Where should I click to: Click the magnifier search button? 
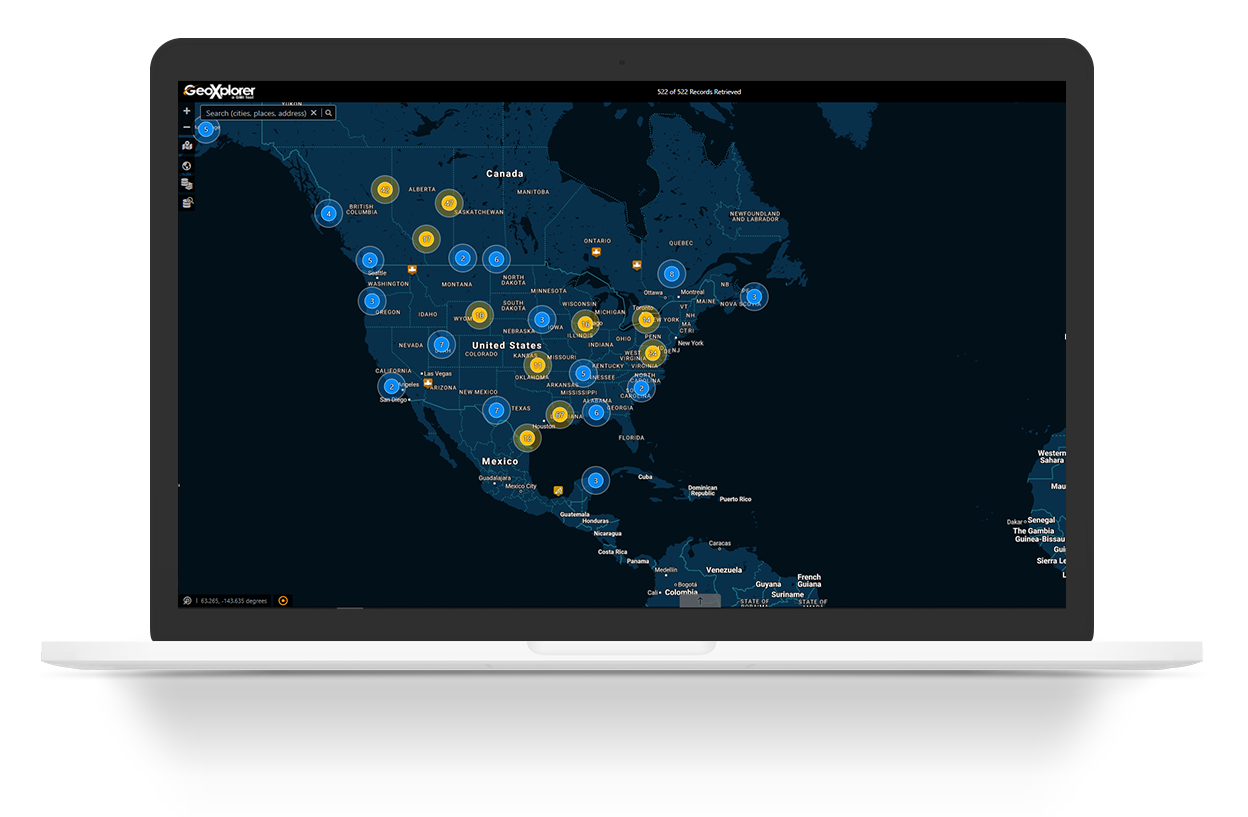click(328, 113)
